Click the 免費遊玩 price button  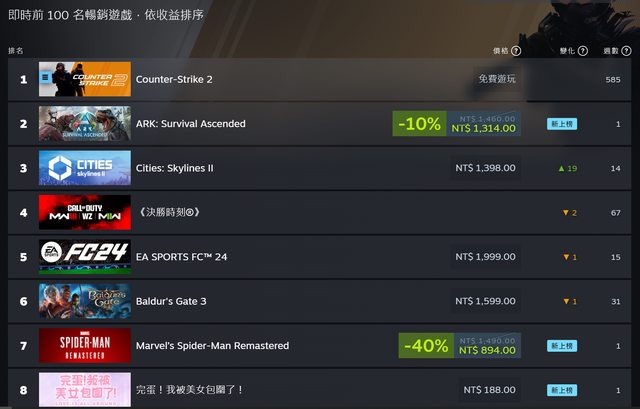pyautogui.click(x=497, y=79)
